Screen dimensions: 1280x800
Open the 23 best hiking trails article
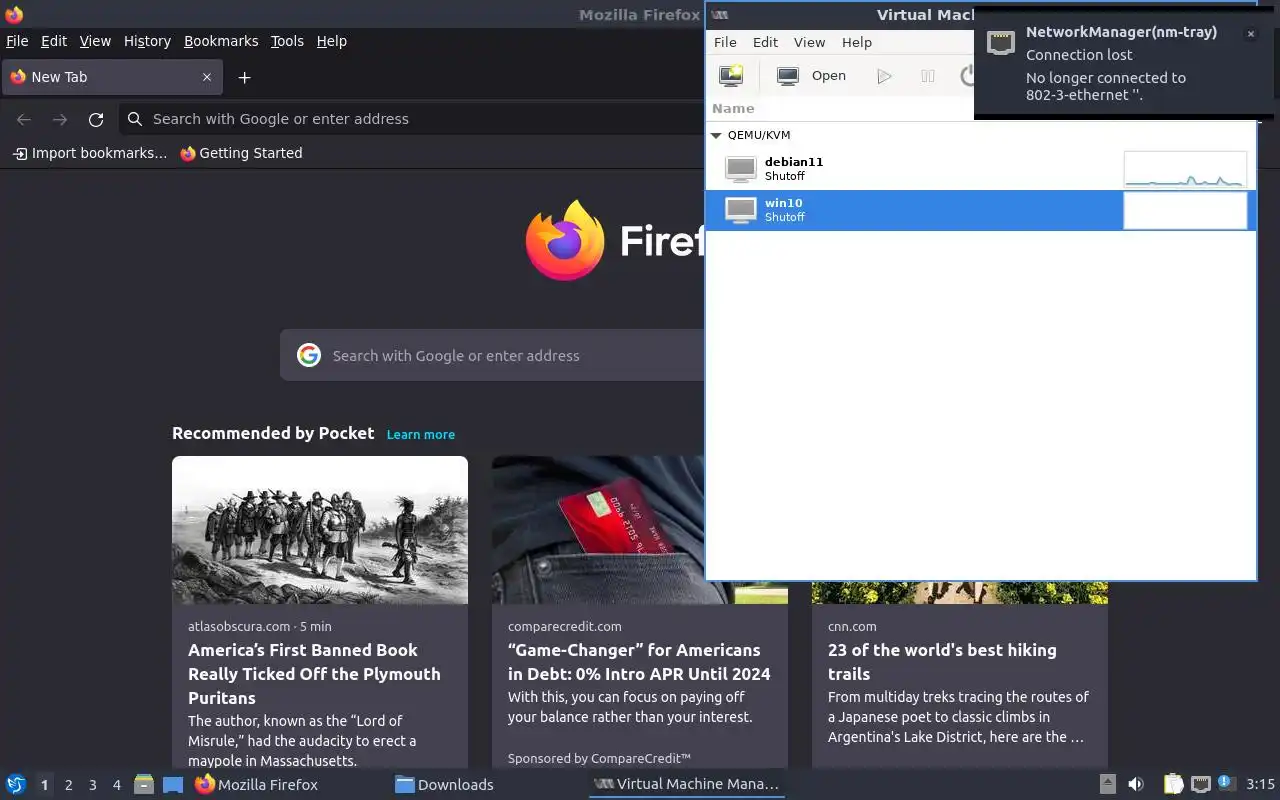coord(942,662)
